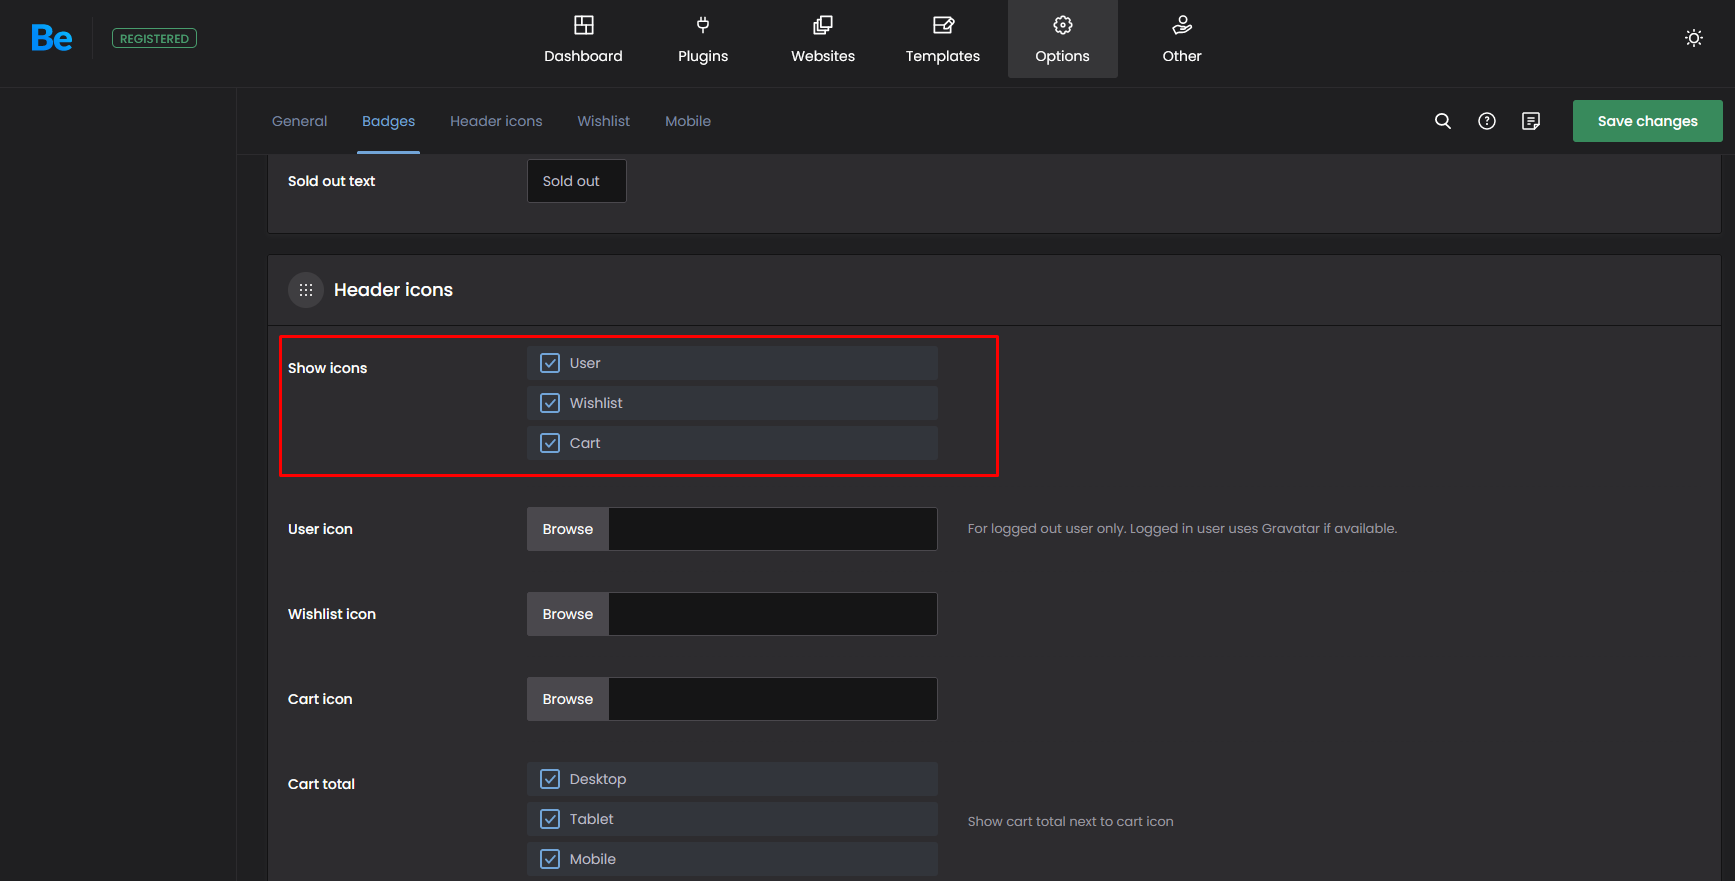The width and height of the screenshot is (1735, 881).
Task: Click the Sold out text input
Action: point(577,181)
